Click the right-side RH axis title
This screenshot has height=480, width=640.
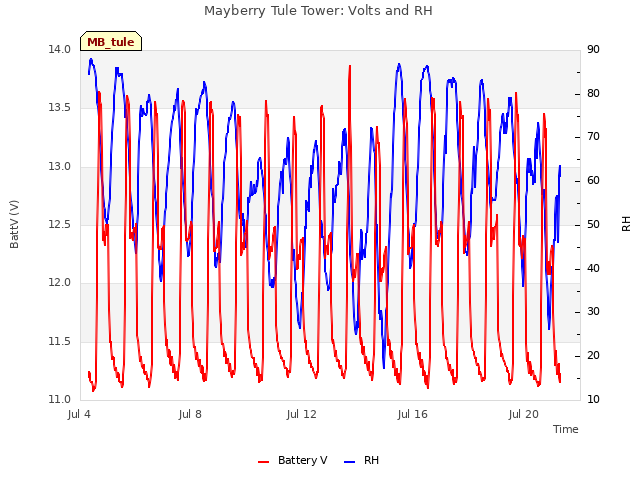click(626, 224)
